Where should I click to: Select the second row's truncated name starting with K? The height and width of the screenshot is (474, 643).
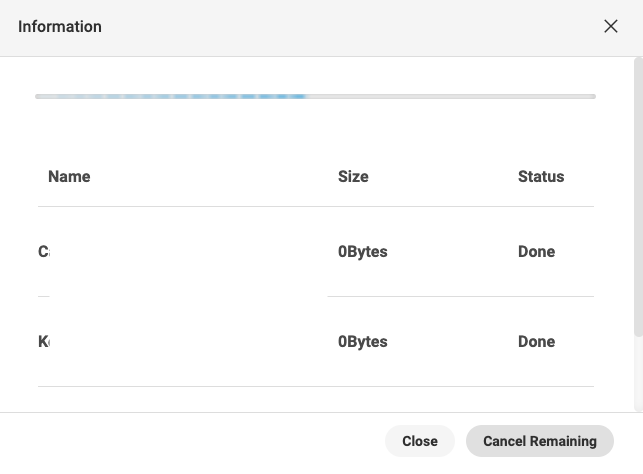tap(44, 342)
